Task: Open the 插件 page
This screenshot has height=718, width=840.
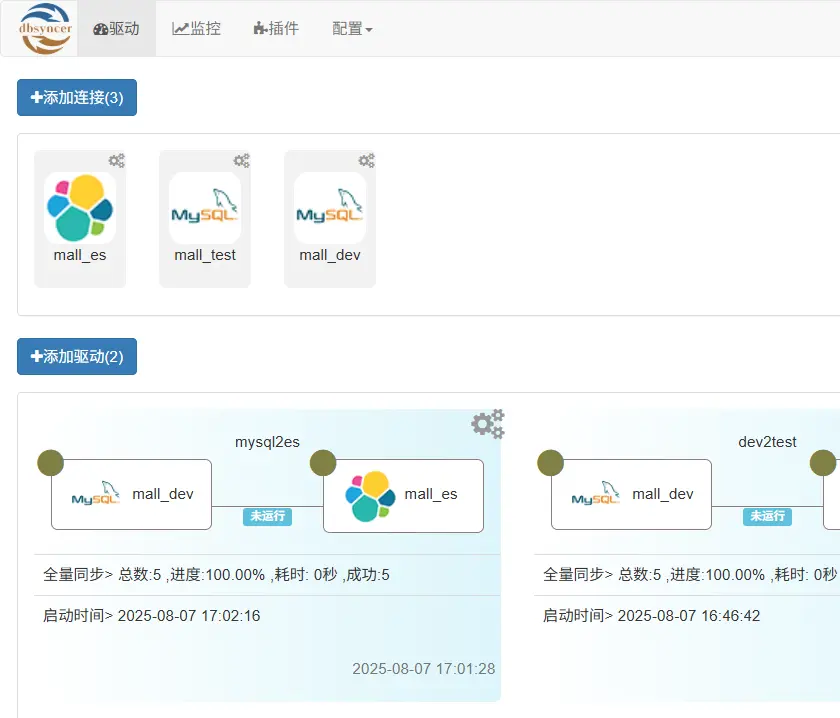Action: [276, 28]
